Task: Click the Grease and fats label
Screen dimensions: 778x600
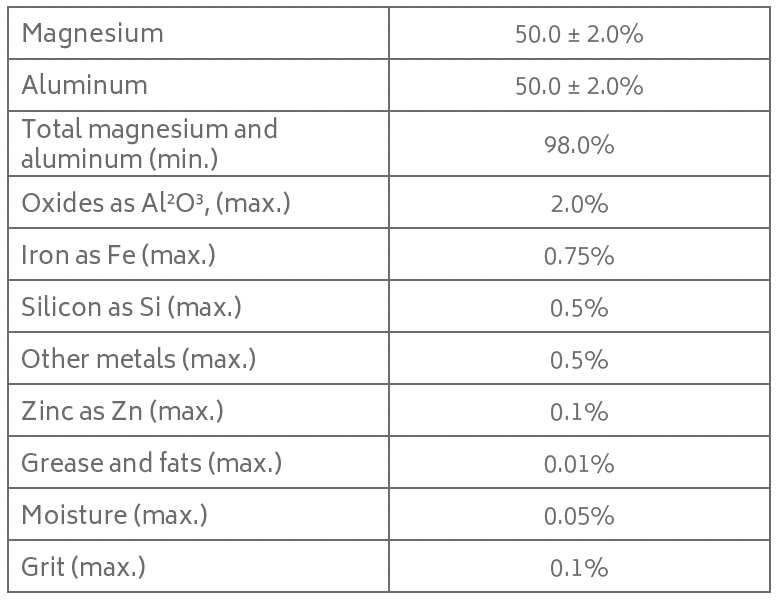Action: point(151,463)
